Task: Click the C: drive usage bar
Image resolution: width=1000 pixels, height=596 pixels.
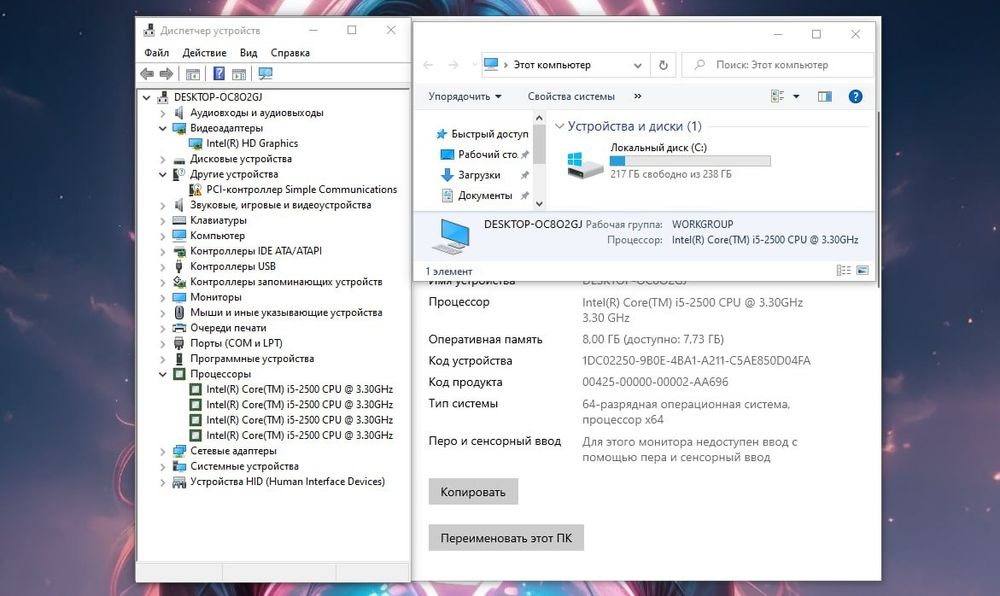Action: click(690, 161)
